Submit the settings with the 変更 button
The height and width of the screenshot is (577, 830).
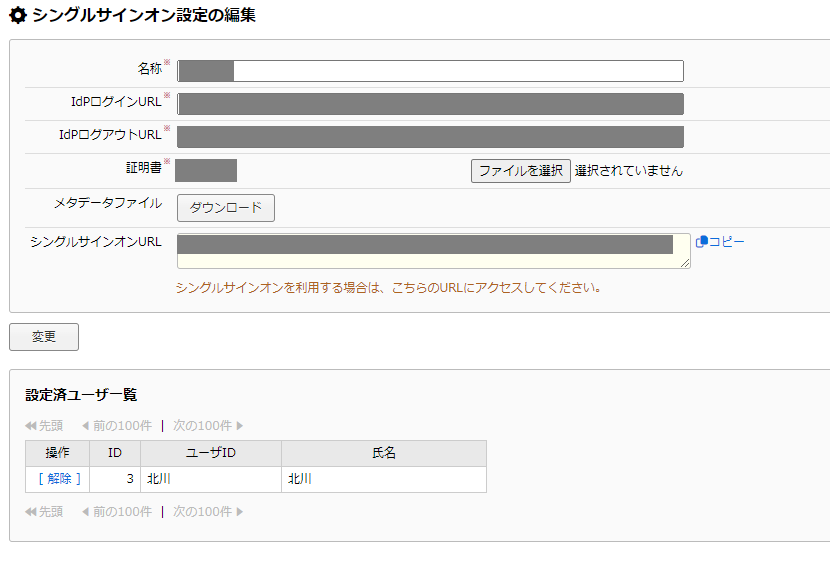click(44, 337)
